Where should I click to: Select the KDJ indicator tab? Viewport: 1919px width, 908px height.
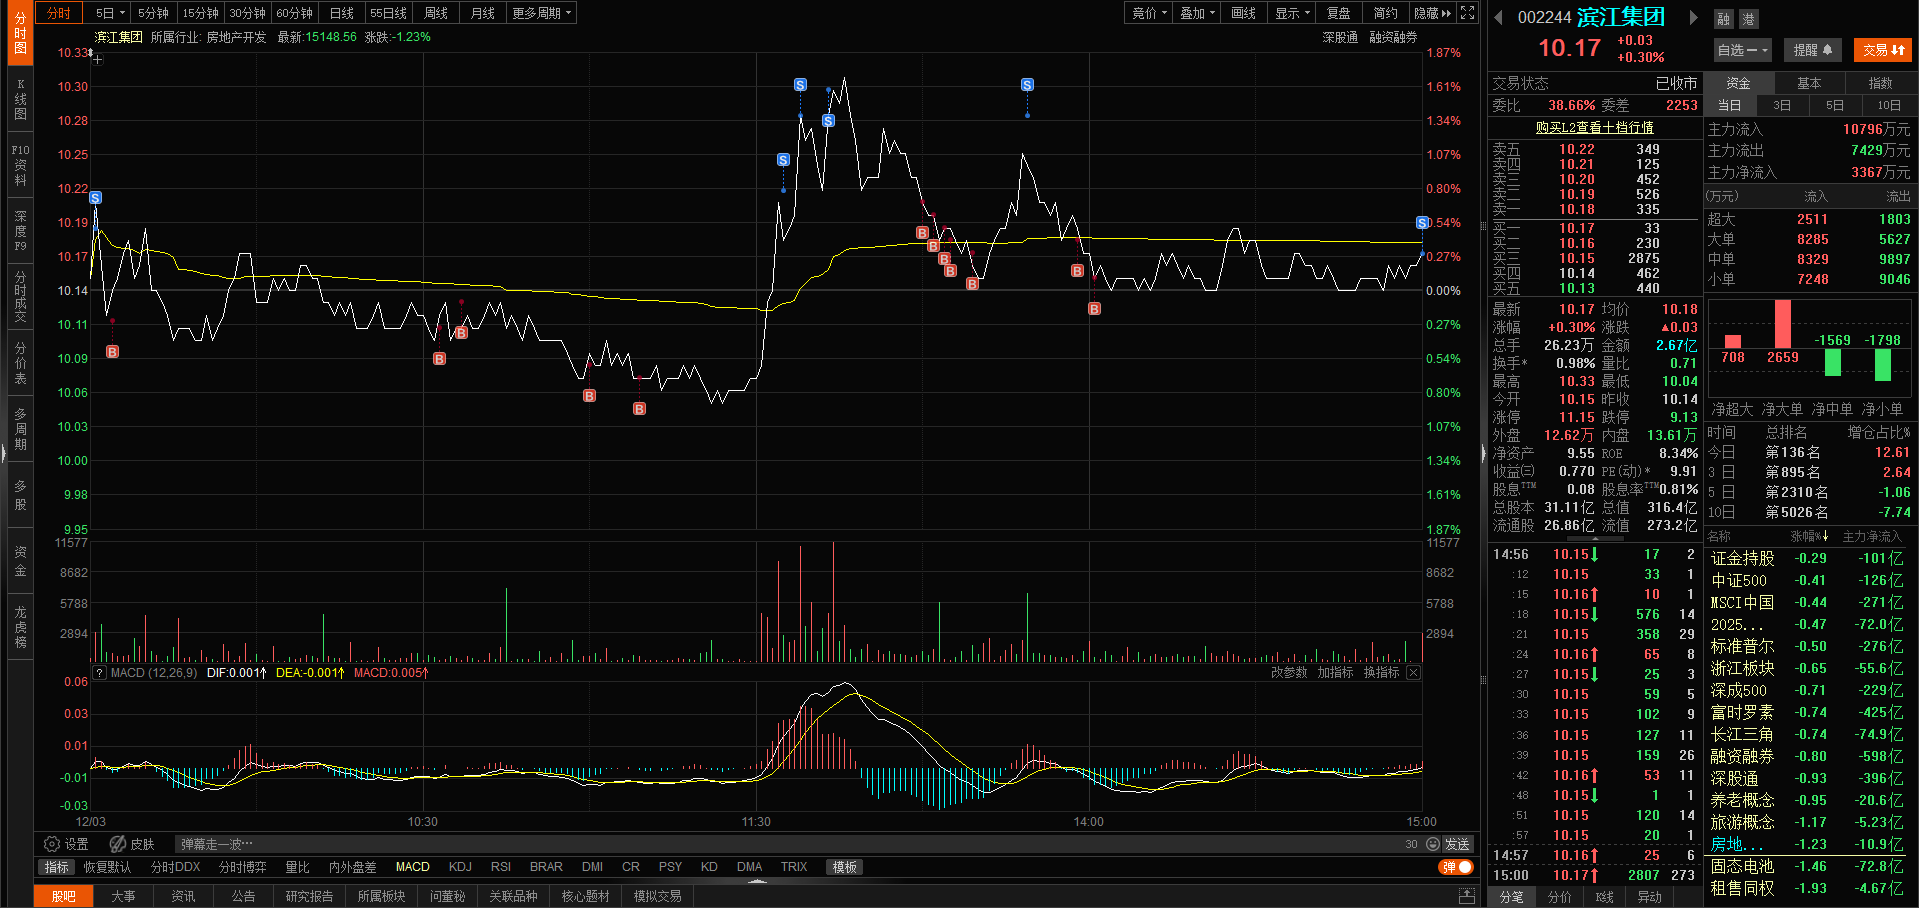click(x=460, y=867)
